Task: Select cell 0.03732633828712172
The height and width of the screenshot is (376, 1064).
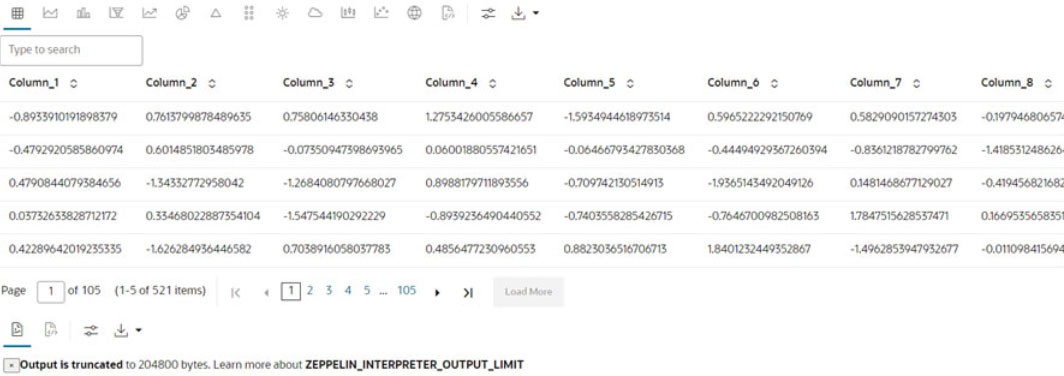Action: 62,216
